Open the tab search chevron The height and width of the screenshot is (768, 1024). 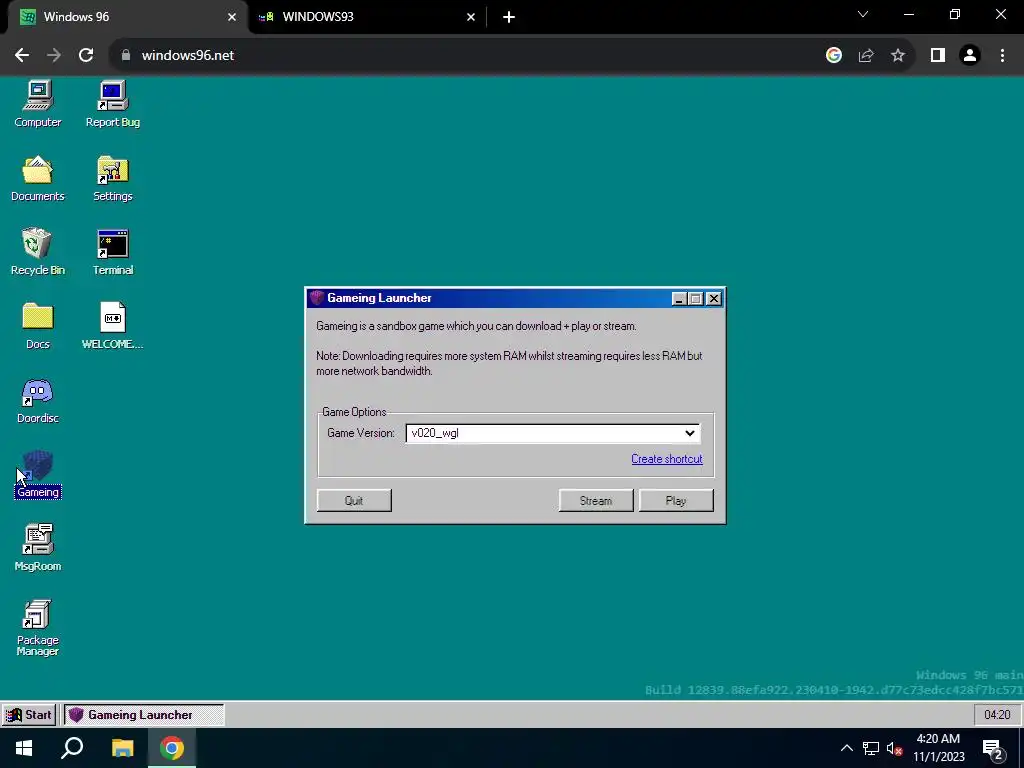[863, 14]
